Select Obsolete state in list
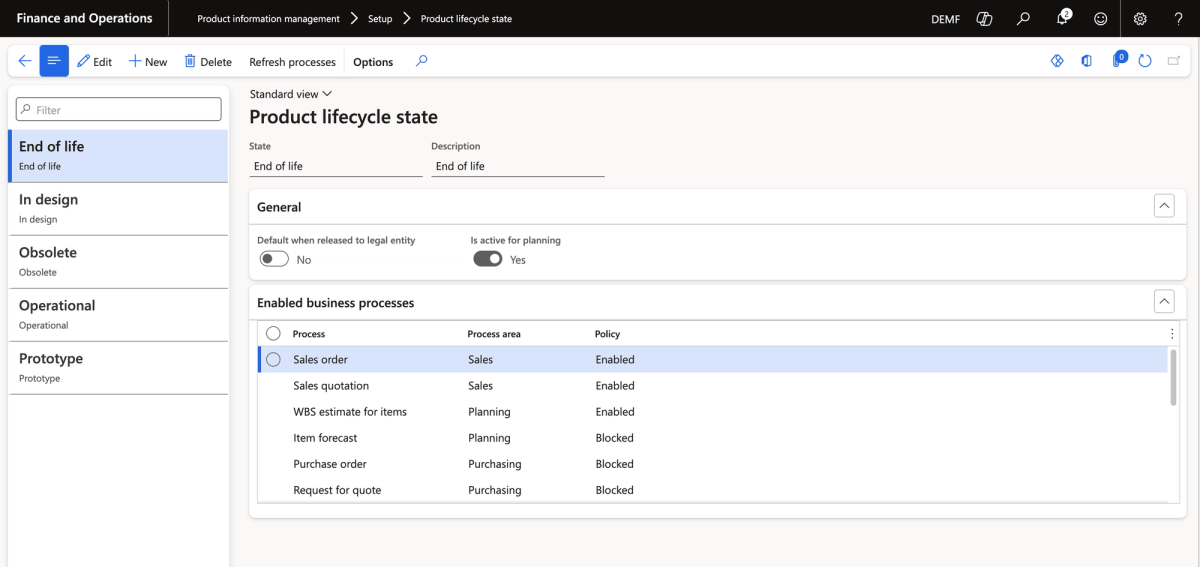The height and width of the screenshot is (567, 1200). tap(118, 262)
